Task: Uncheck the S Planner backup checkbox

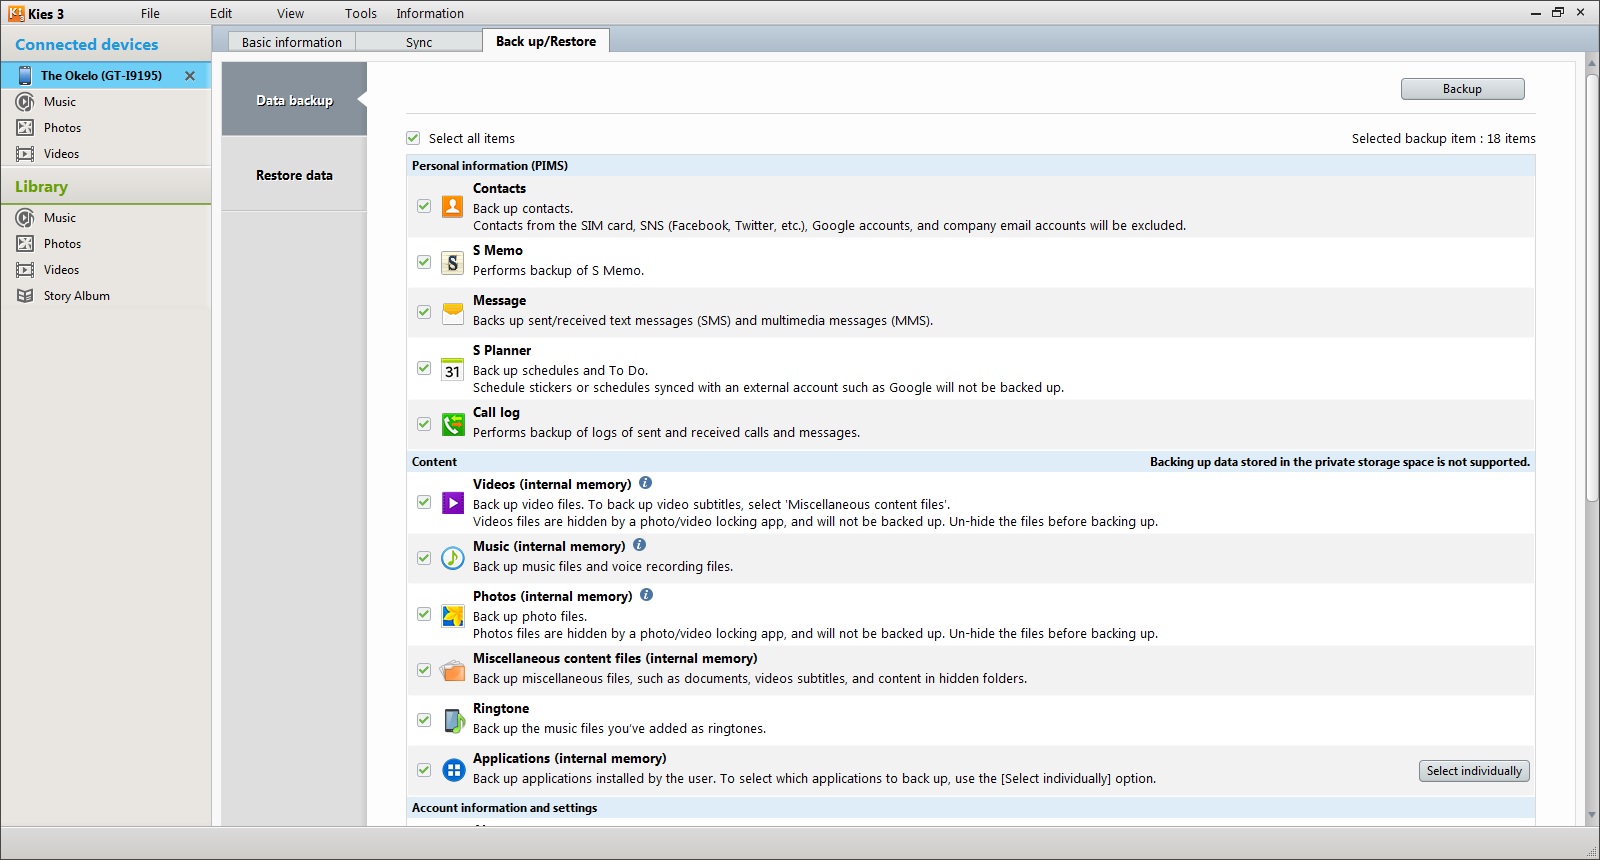Action: click(424, 368)
